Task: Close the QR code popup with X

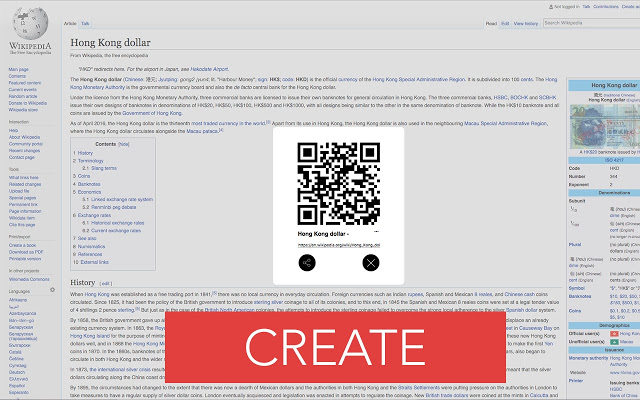Action: point(371,263)
